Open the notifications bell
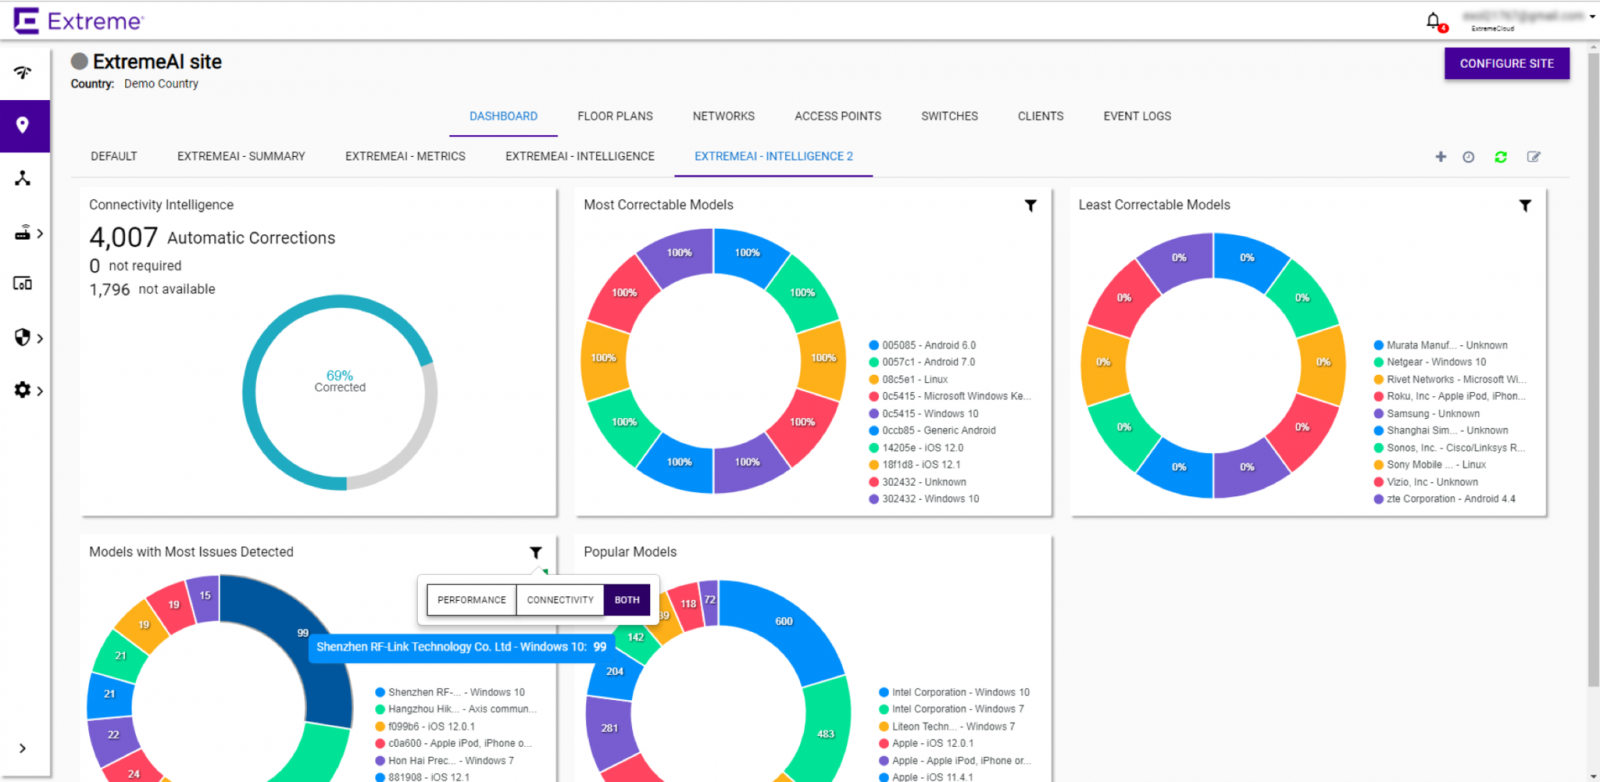Screen dimensions: 1600x782 [x=1434, y=20]
